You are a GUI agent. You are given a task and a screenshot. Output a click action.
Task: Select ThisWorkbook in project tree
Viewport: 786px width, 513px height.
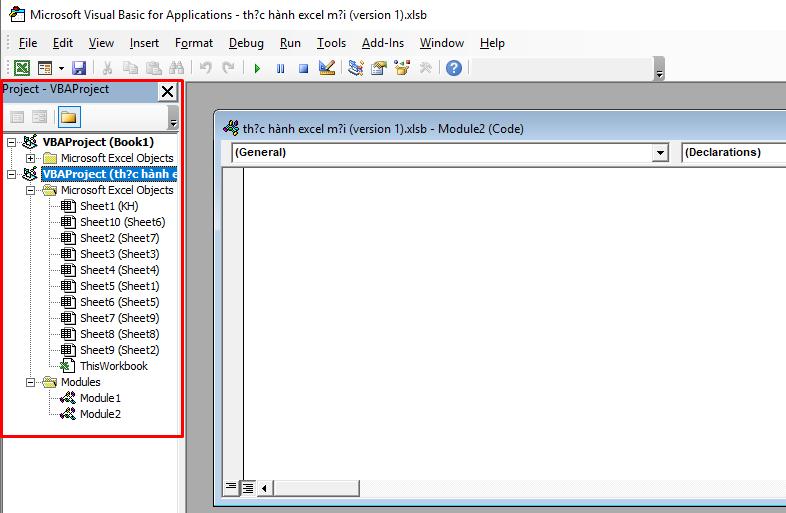point(114,366)
